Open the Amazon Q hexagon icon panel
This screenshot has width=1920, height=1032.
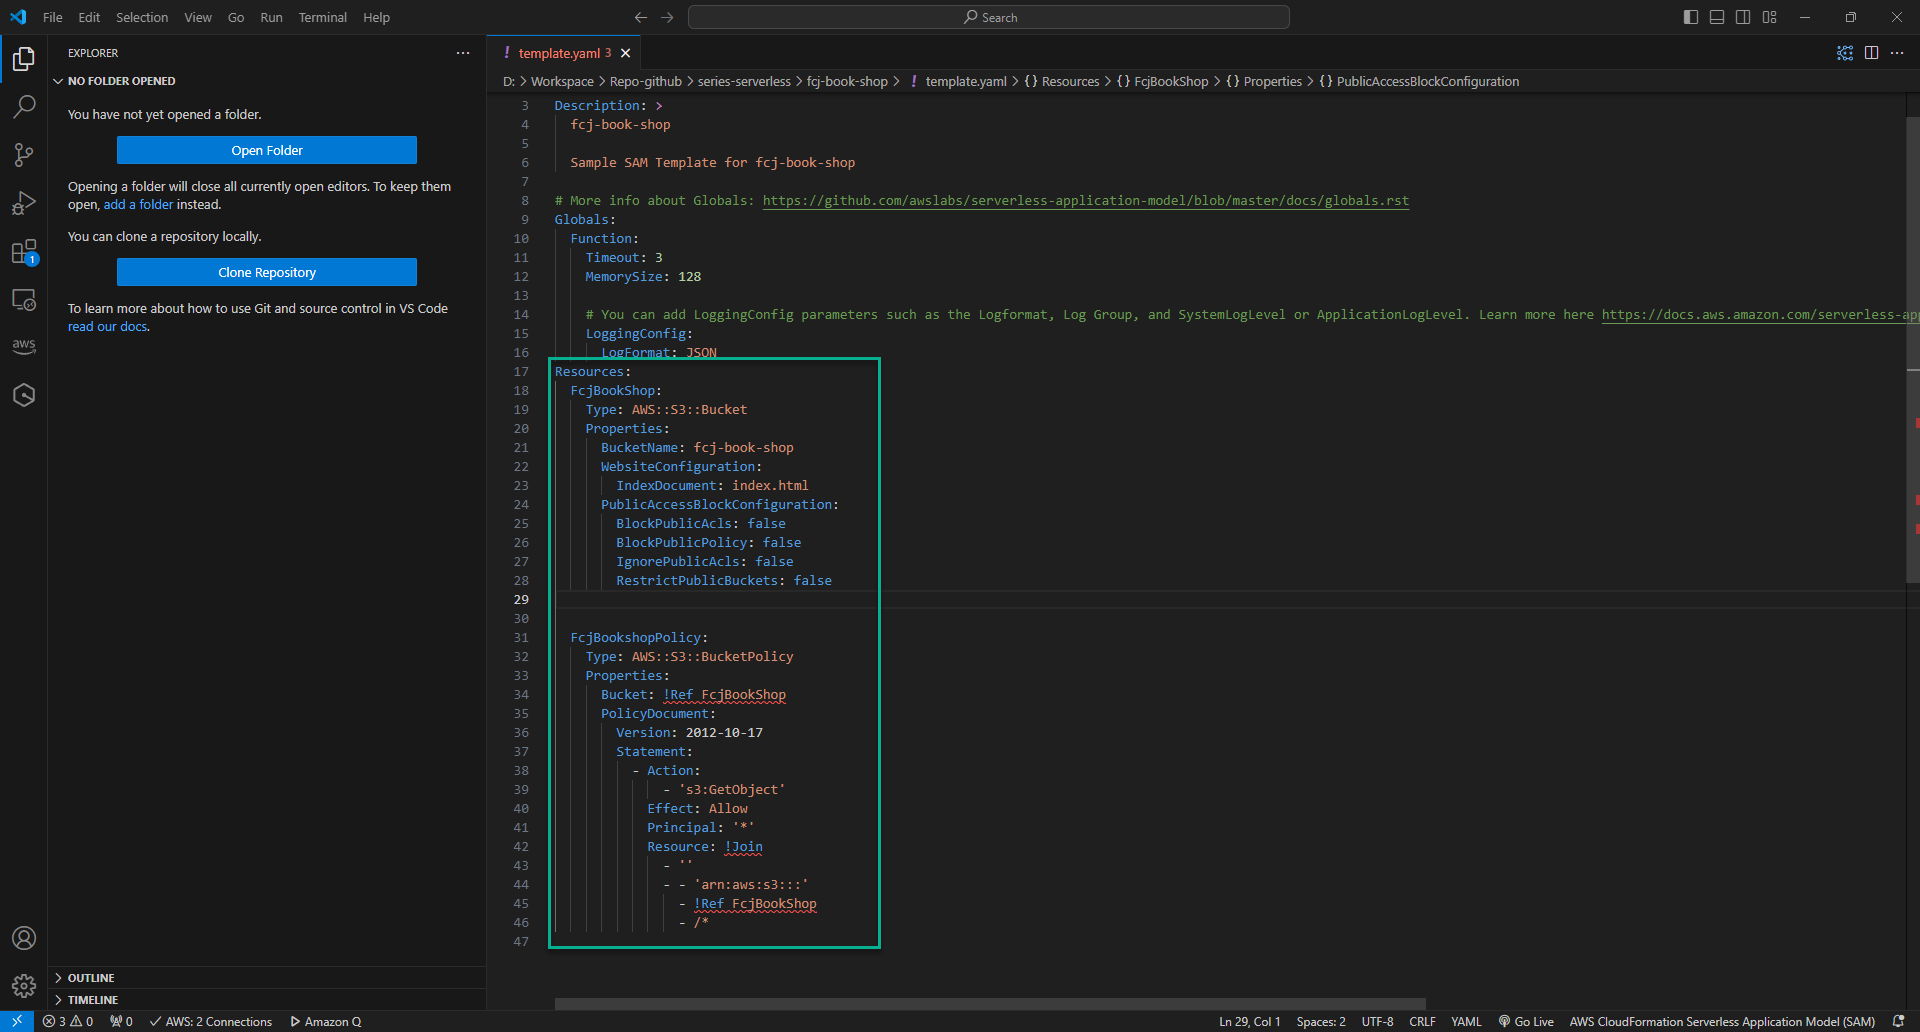[24, 395]
